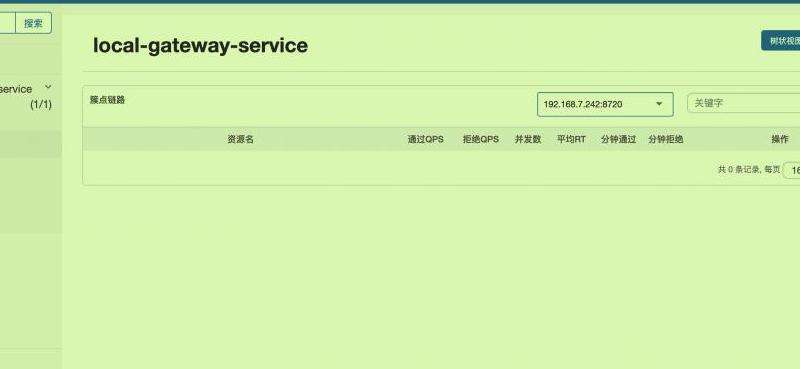This screenshot has width=800, height=369.
Task: Click the 拒绝QPS column header
Action: tap(481, 139)
